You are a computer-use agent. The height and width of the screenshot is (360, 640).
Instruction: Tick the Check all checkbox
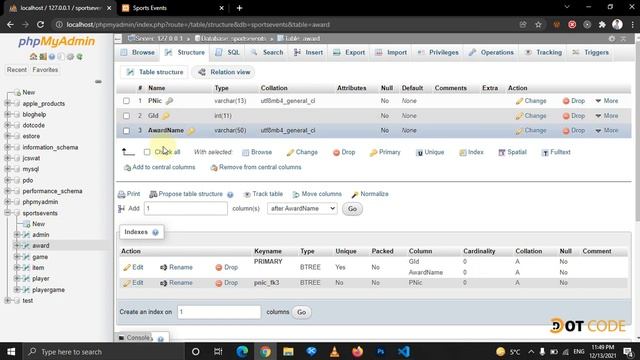pyautogui.click(x=147, y=152)
